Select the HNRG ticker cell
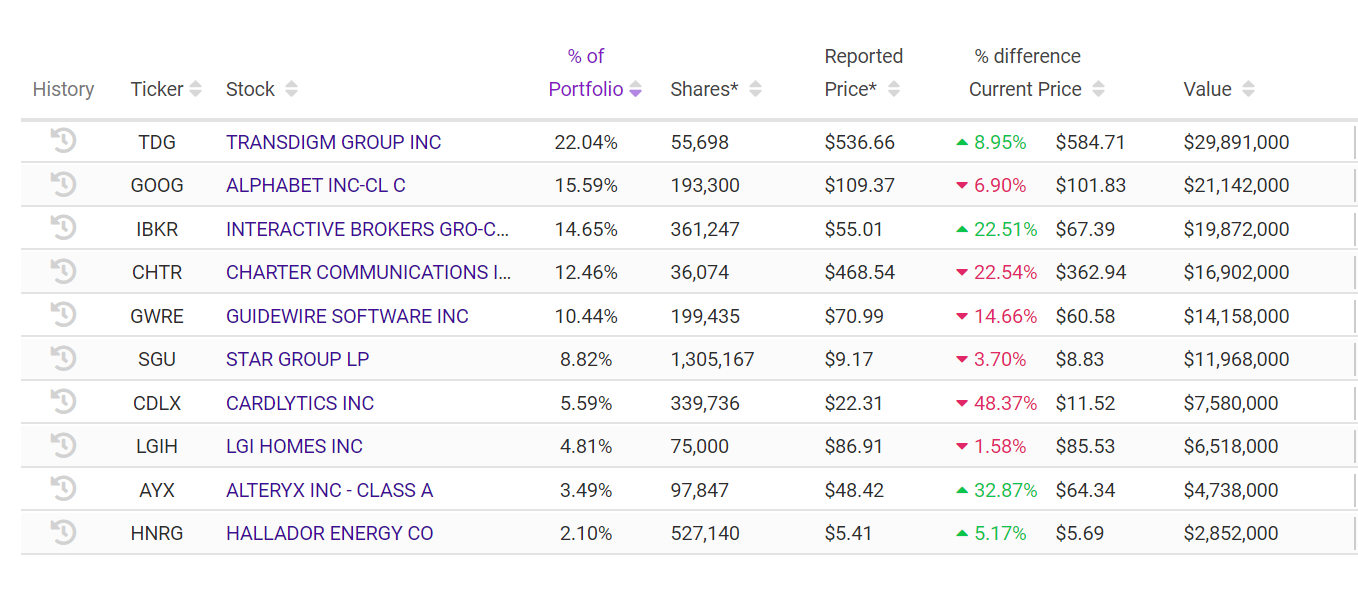 [x=157, y=533]
